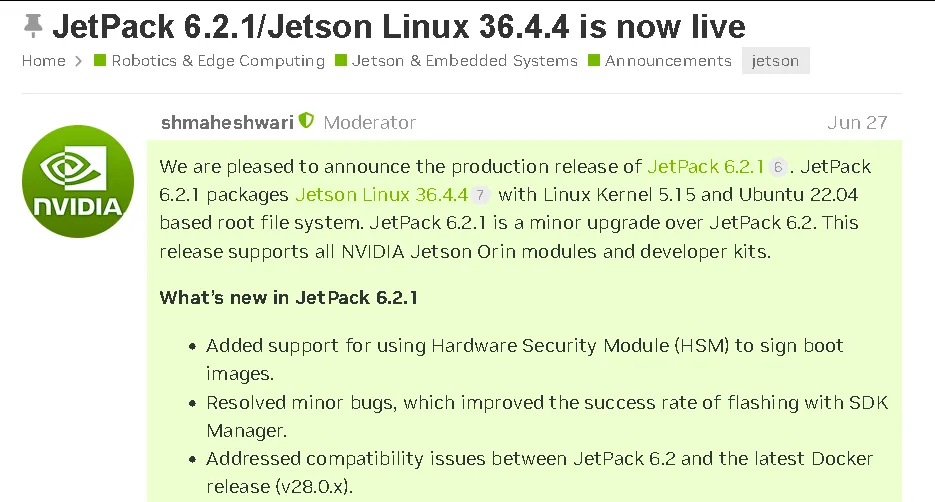The height and width of the screenshot is (502, 935).
Task: Follow the Jetson Linux 36.4.4 link
Action: [382, 194]
